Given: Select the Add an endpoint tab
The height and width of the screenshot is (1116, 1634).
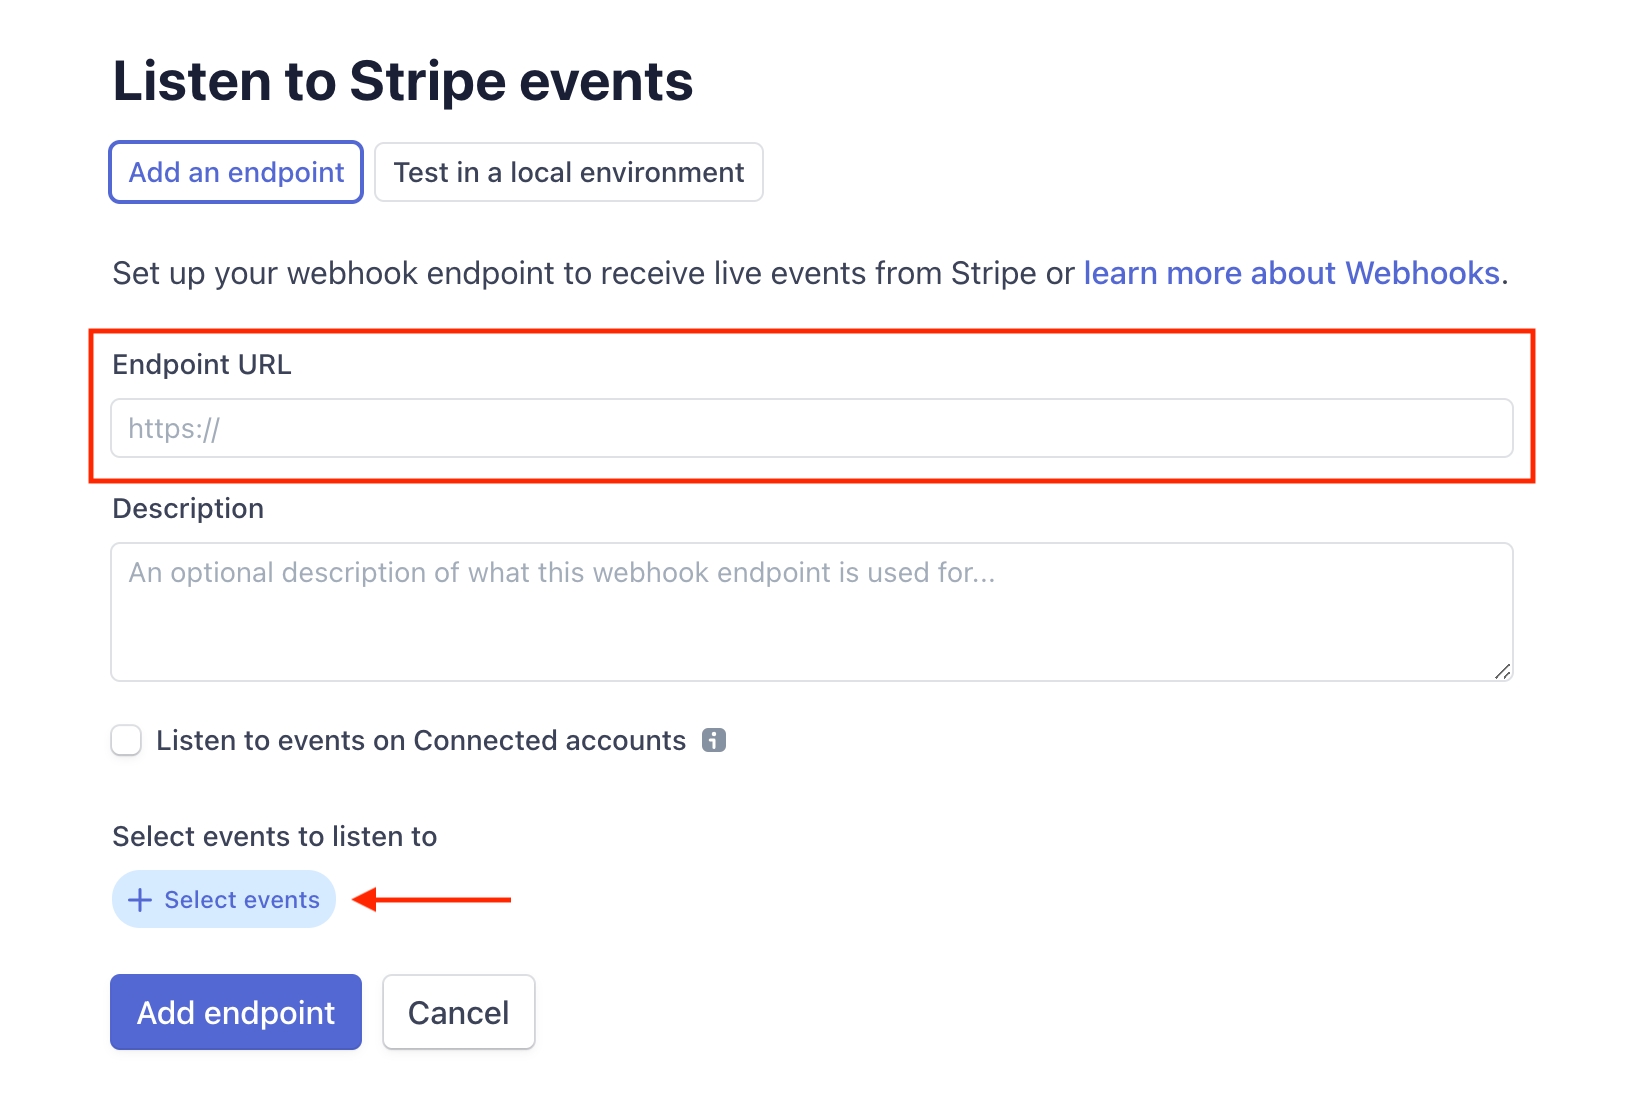Looking at the screenshot, I should coord(234,171).
